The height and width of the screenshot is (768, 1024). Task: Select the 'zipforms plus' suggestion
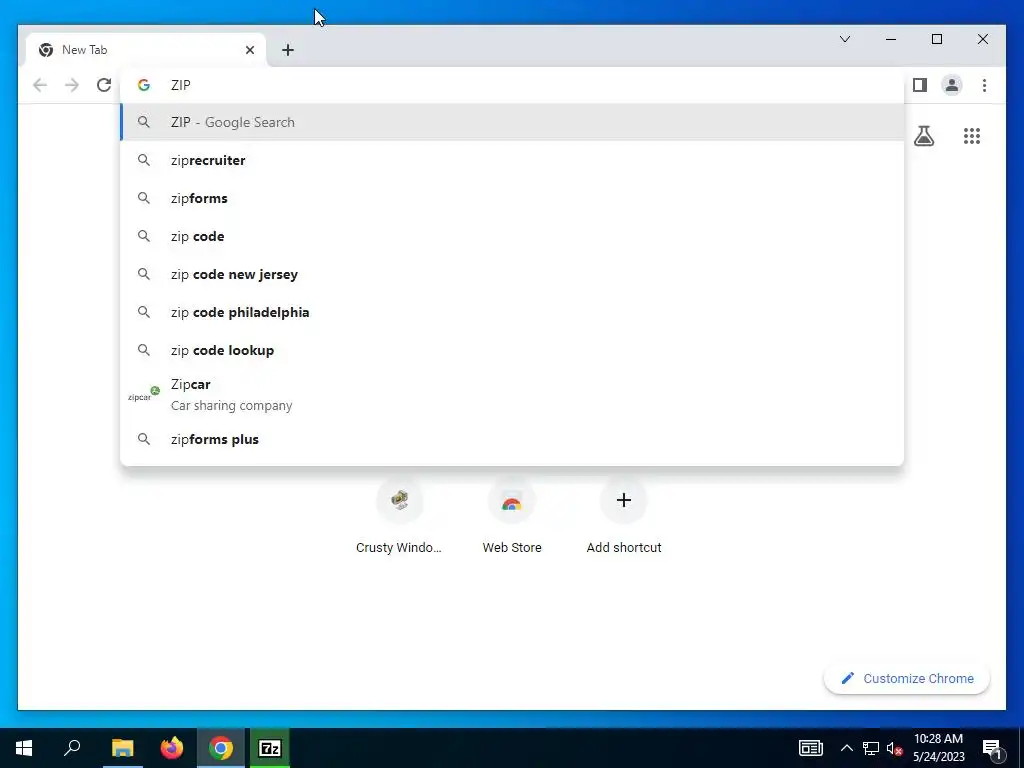coord(512,439)
